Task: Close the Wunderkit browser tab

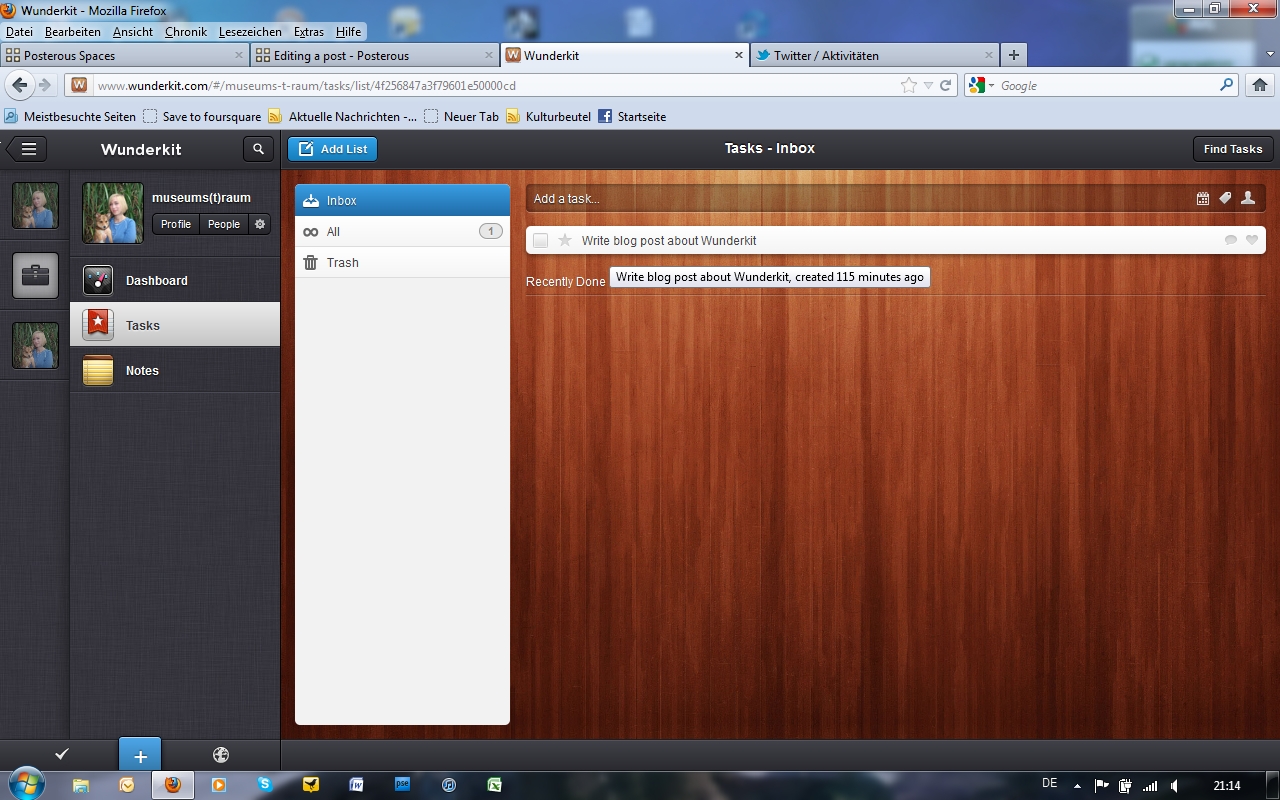Action: pos(739,56)
